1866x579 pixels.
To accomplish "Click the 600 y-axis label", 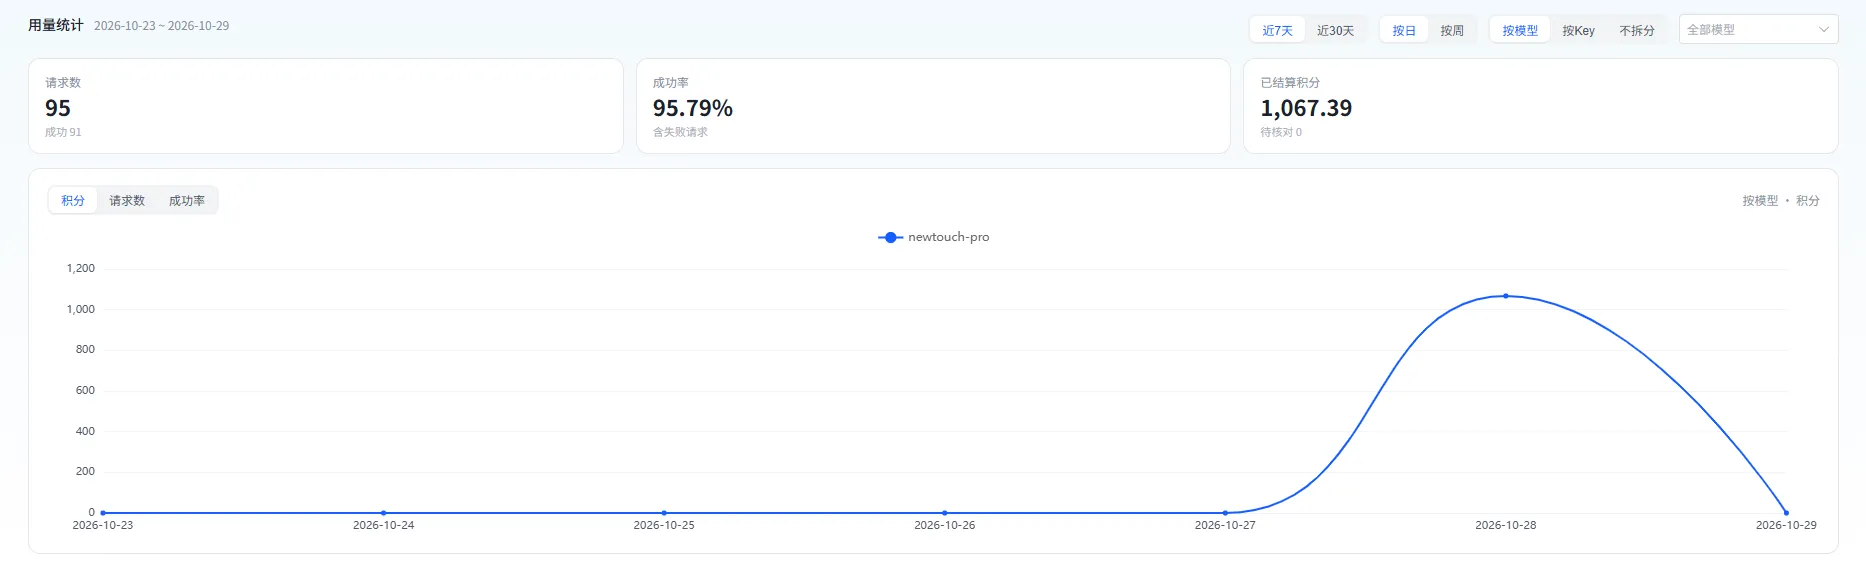I will [x=85, y=390].
